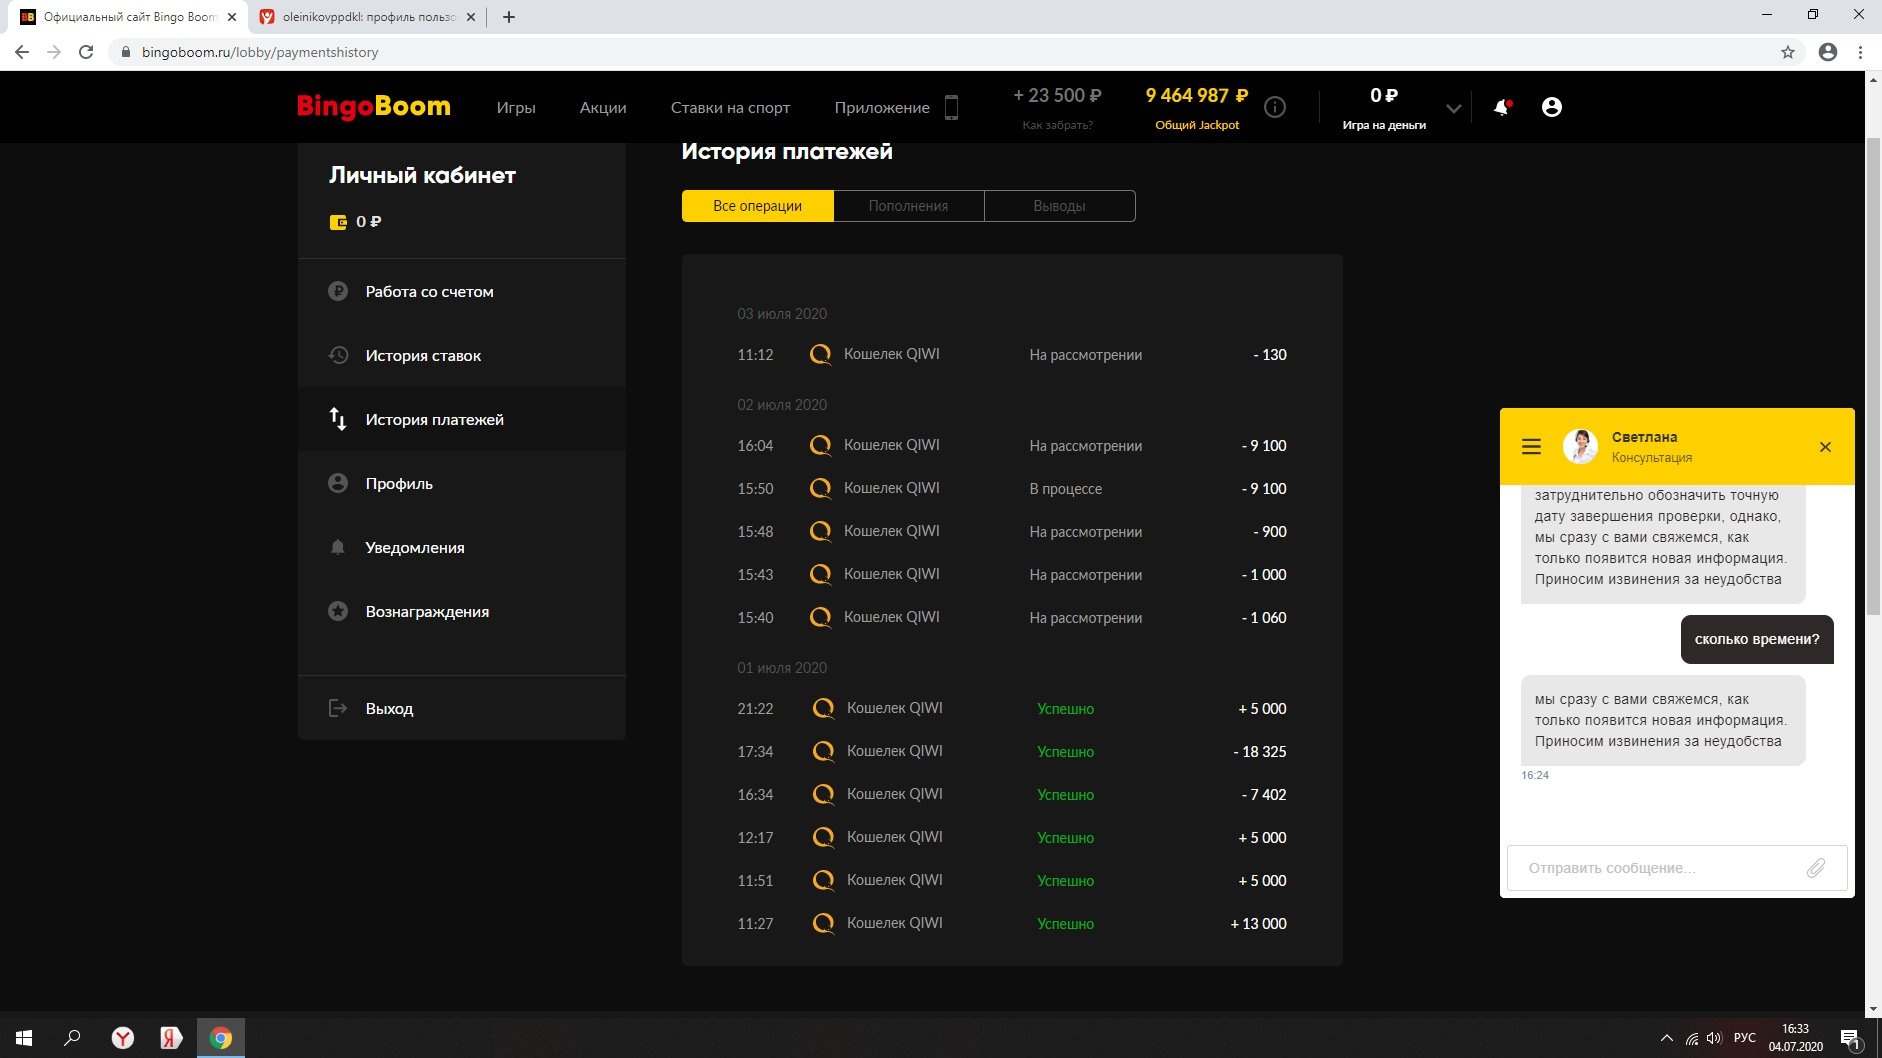This screenshot has height=1058, width=1882.
Task: Open the user account avatar icon
Action: pos(1551,107)
